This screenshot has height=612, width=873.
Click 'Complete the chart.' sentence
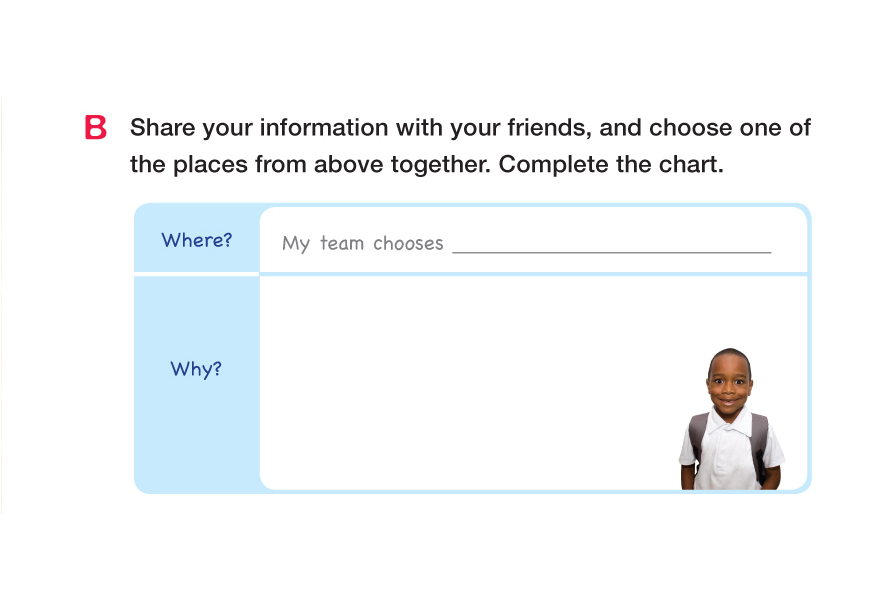610,165
